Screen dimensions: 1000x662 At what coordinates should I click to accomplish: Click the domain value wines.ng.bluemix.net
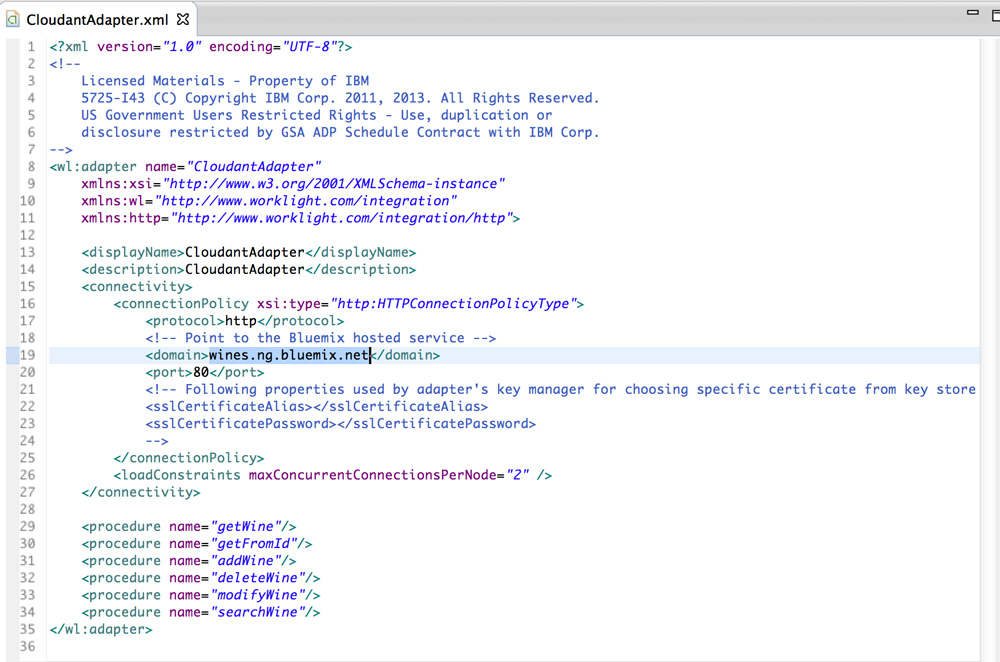(290, 355)
